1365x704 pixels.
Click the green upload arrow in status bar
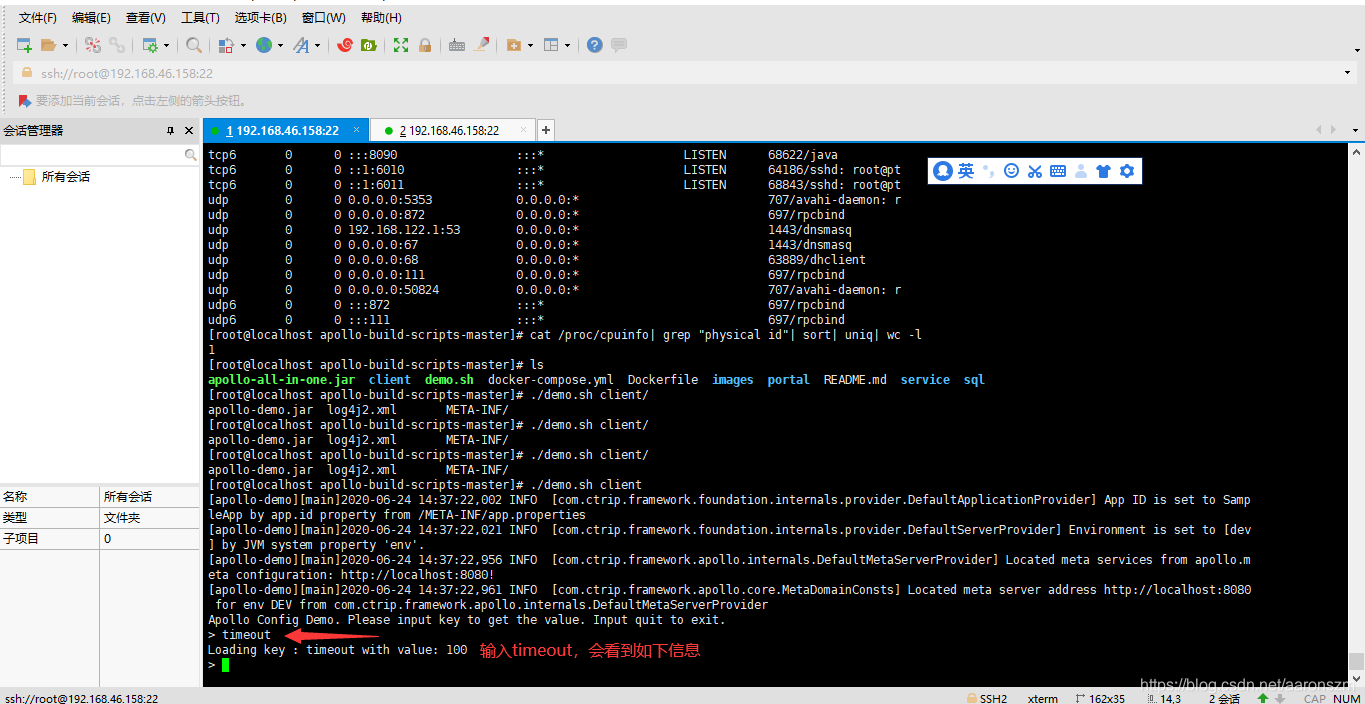(1263, 698)
